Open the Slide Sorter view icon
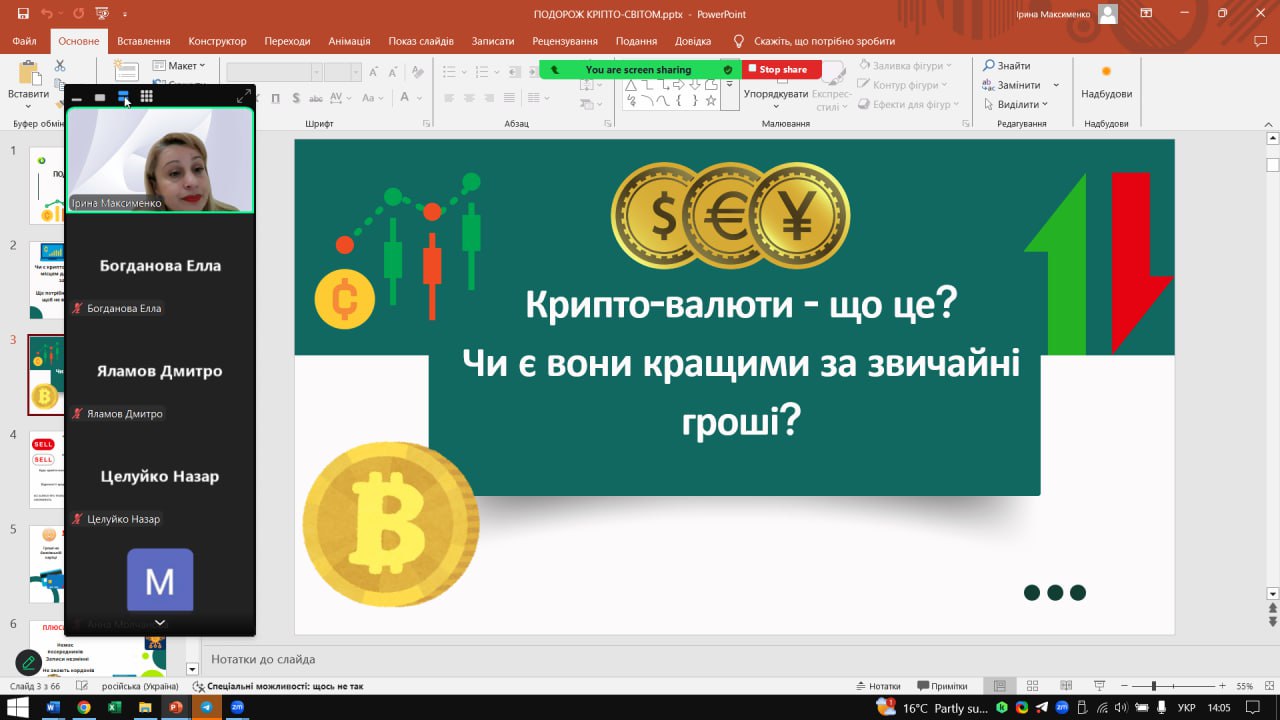The height and width of the screenshot is (720, 1280). pyautogui.click(x=1033, y=686)
